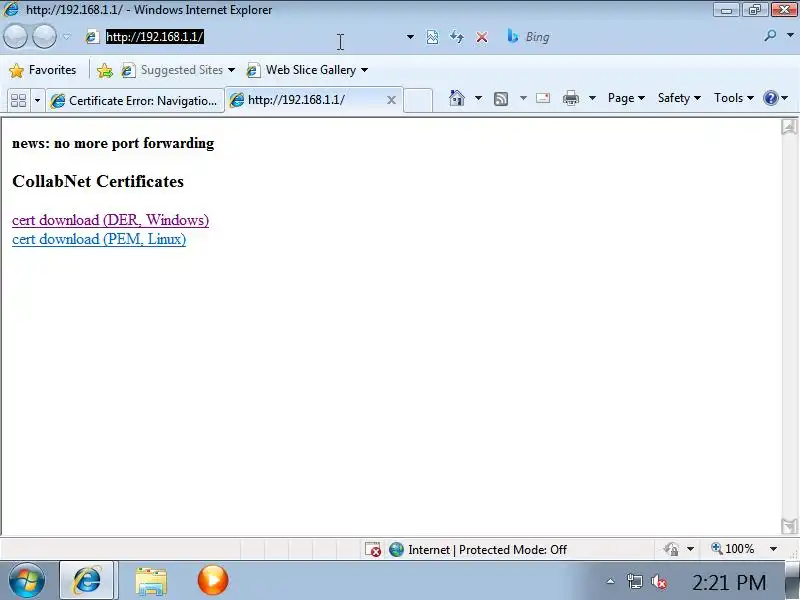
Task: Click the Forward navigation button
Action: coord(44,37)
